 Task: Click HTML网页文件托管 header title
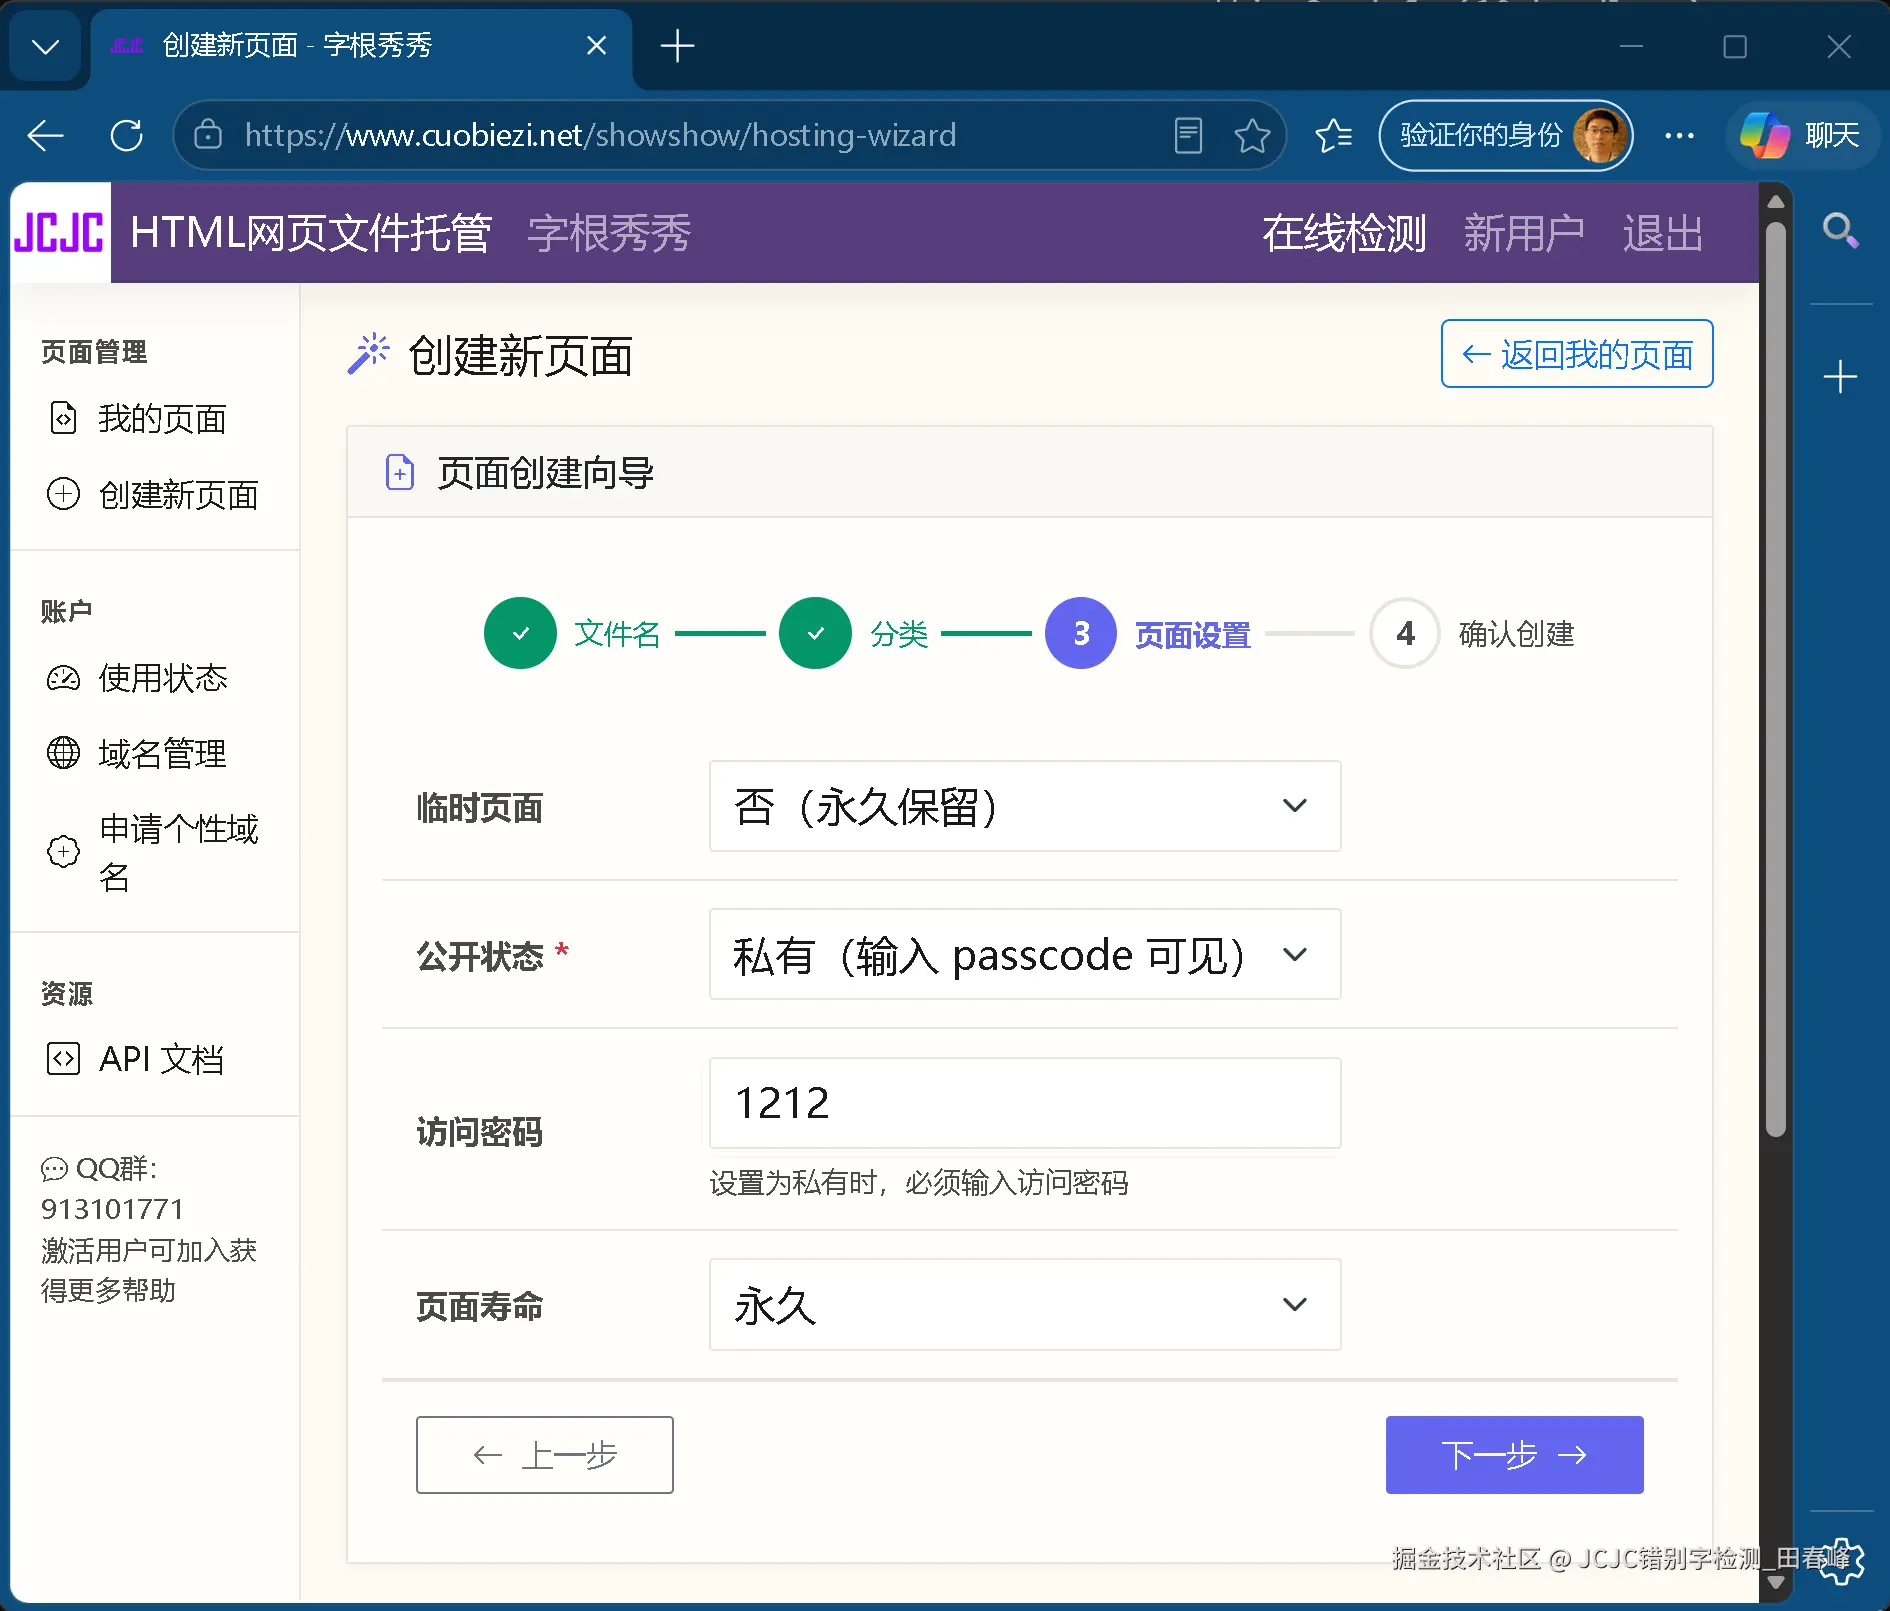click(311, 234)
